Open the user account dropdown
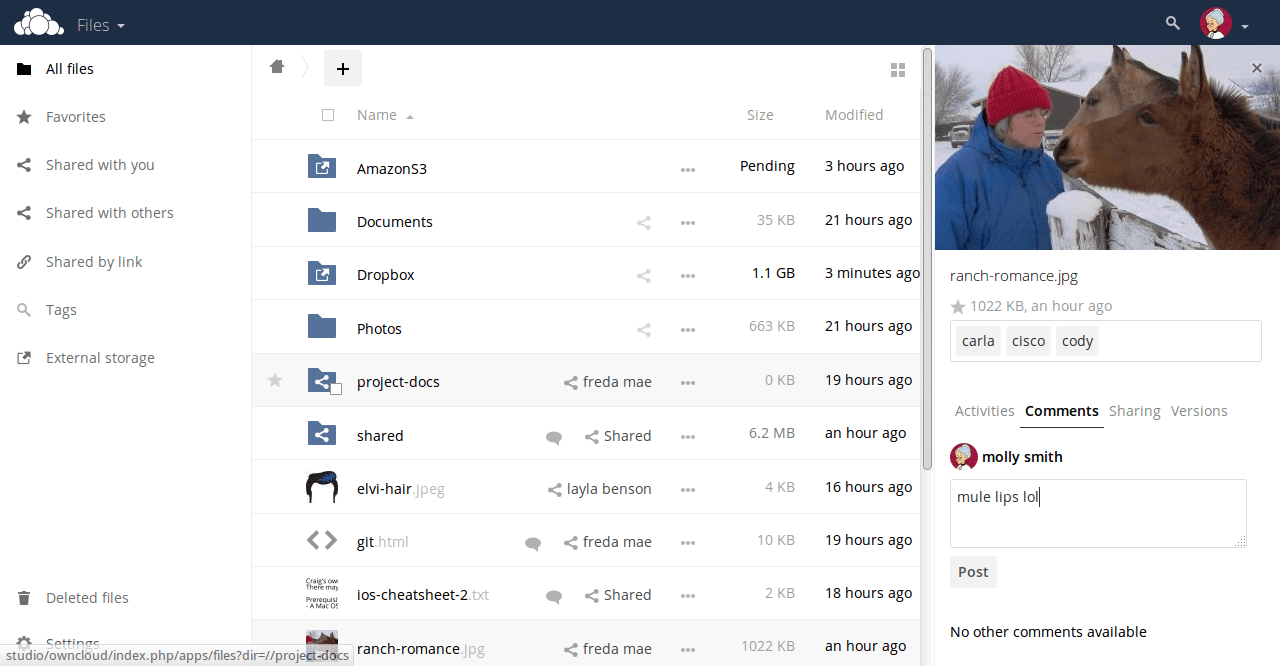This screenshot has width=1280, height=666. 1225,22
